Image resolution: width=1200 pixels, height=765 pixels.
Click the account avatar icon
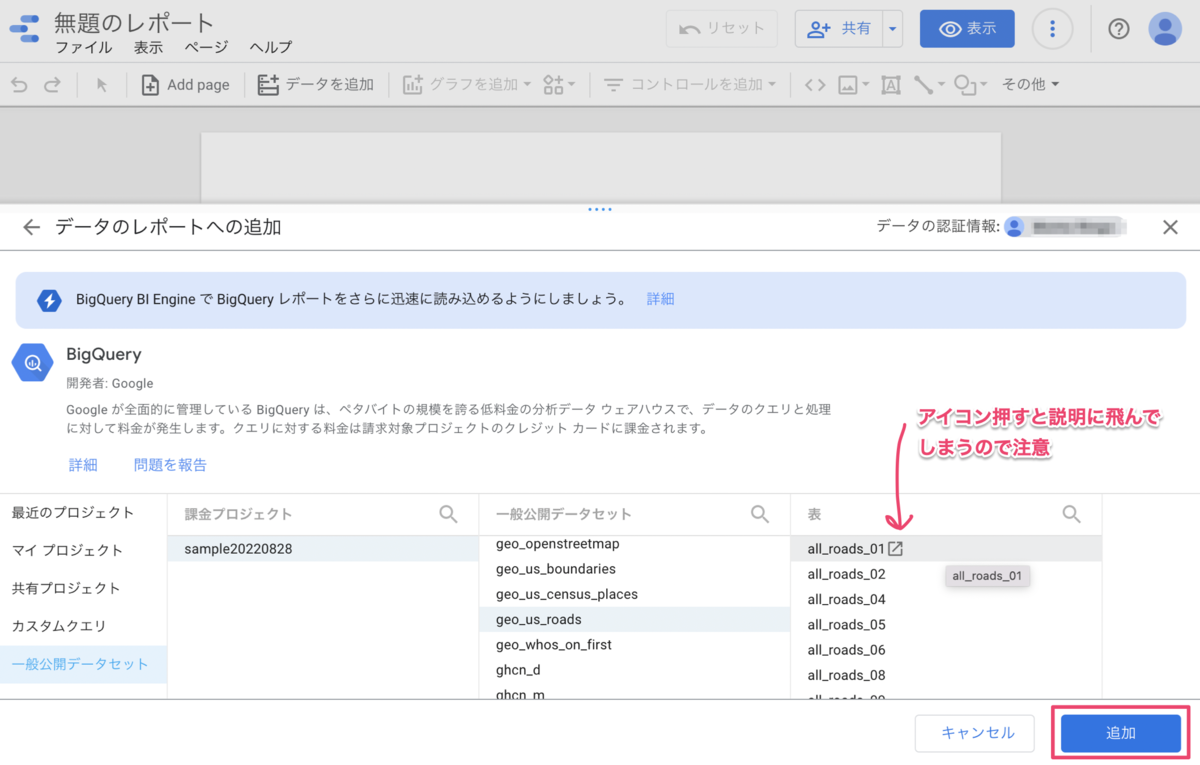1165,29
